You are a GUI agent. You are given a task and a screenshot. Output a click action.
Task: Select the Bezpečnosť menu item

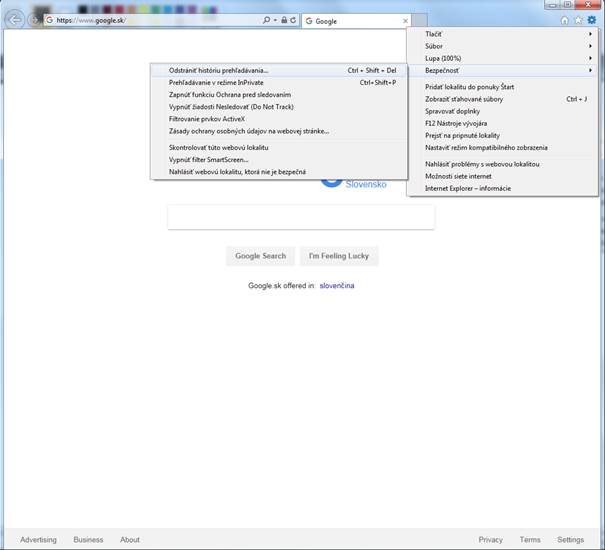502,70
